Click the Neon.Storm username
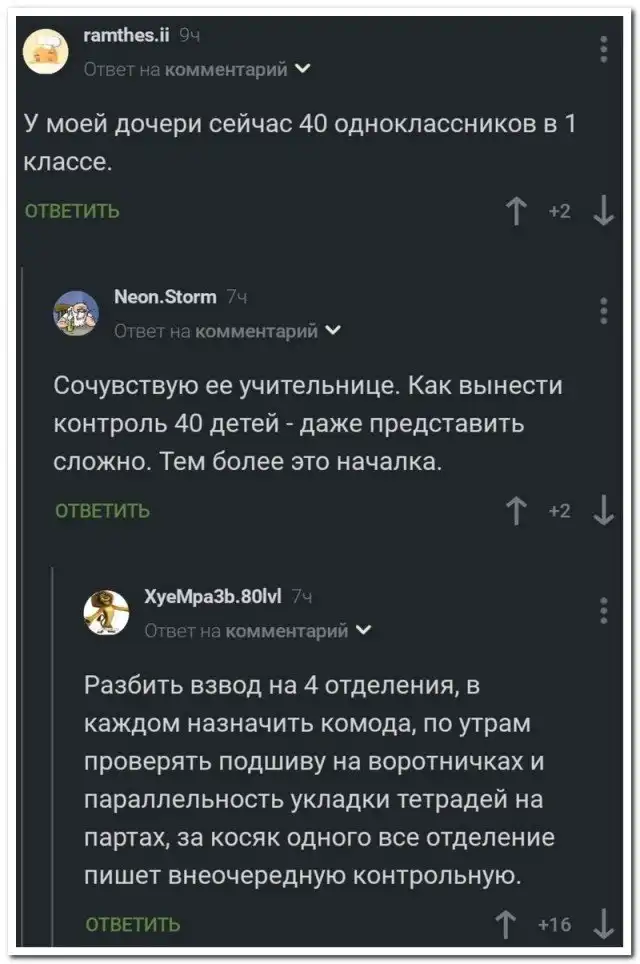The image size is (640, 964). tap(164, 297)
